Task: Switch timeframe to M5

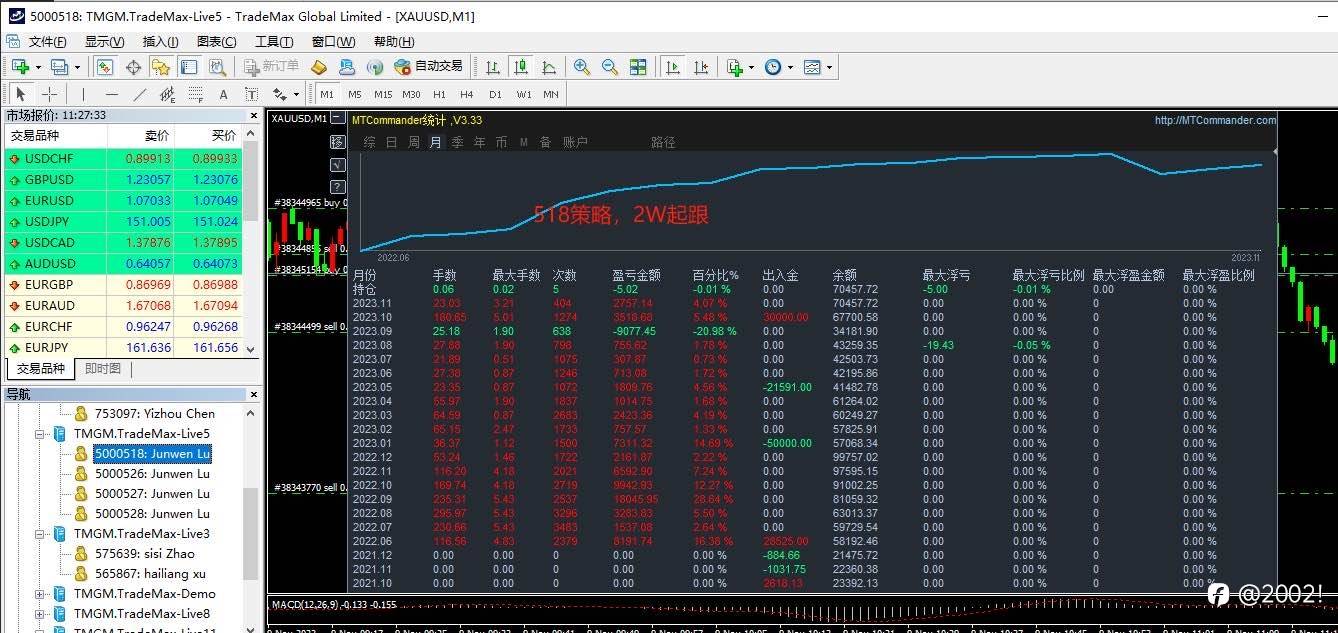Action: pos(355,94)
